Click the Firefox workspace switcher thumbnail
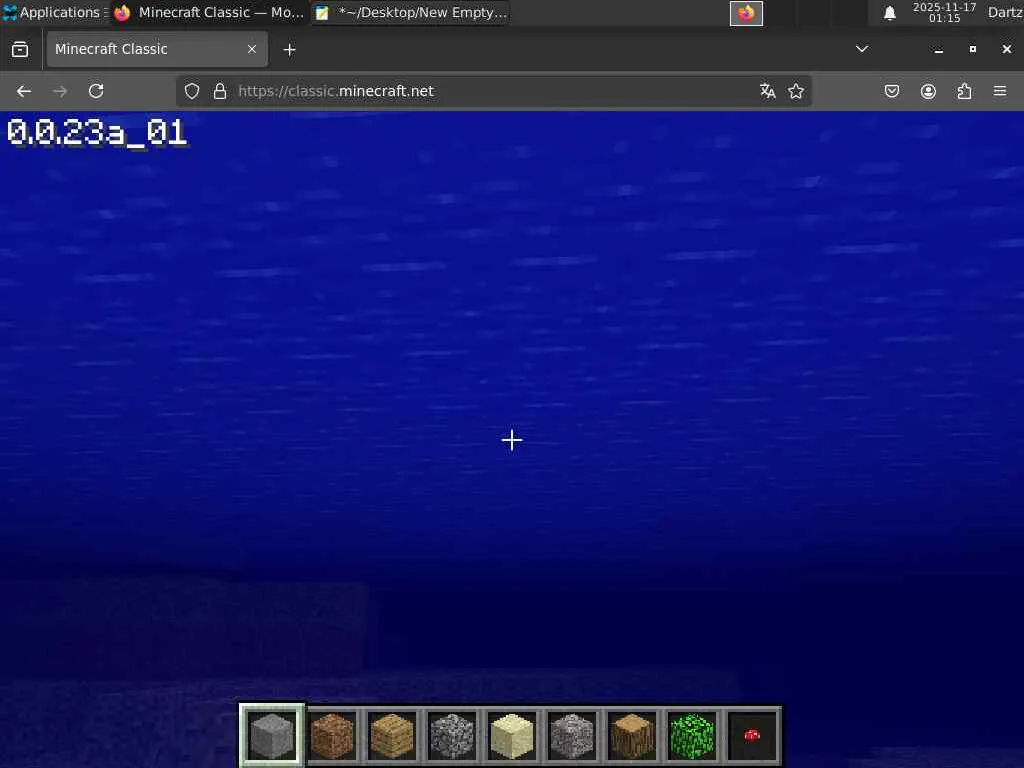The image size is (1024, 768). (746, 13)
